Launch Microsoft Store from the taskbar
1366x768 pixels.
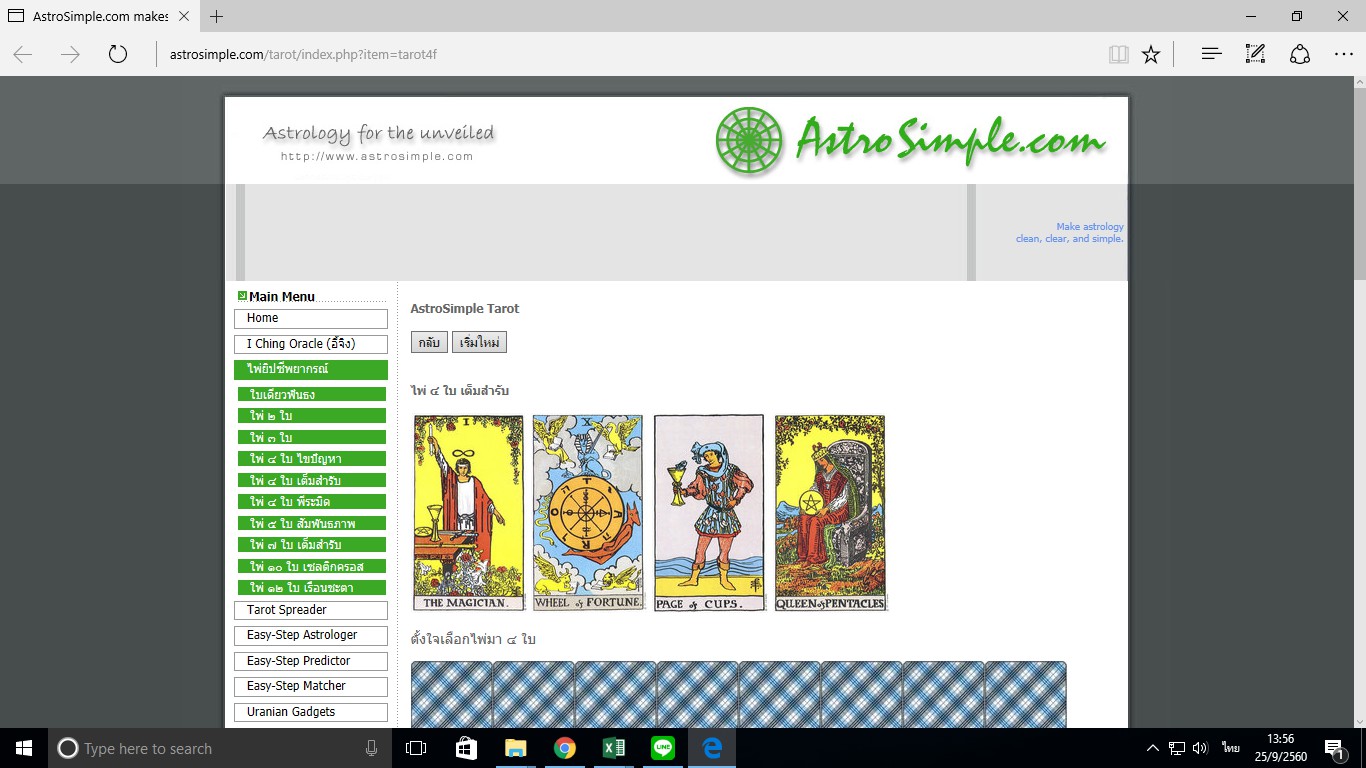point(466,748)
